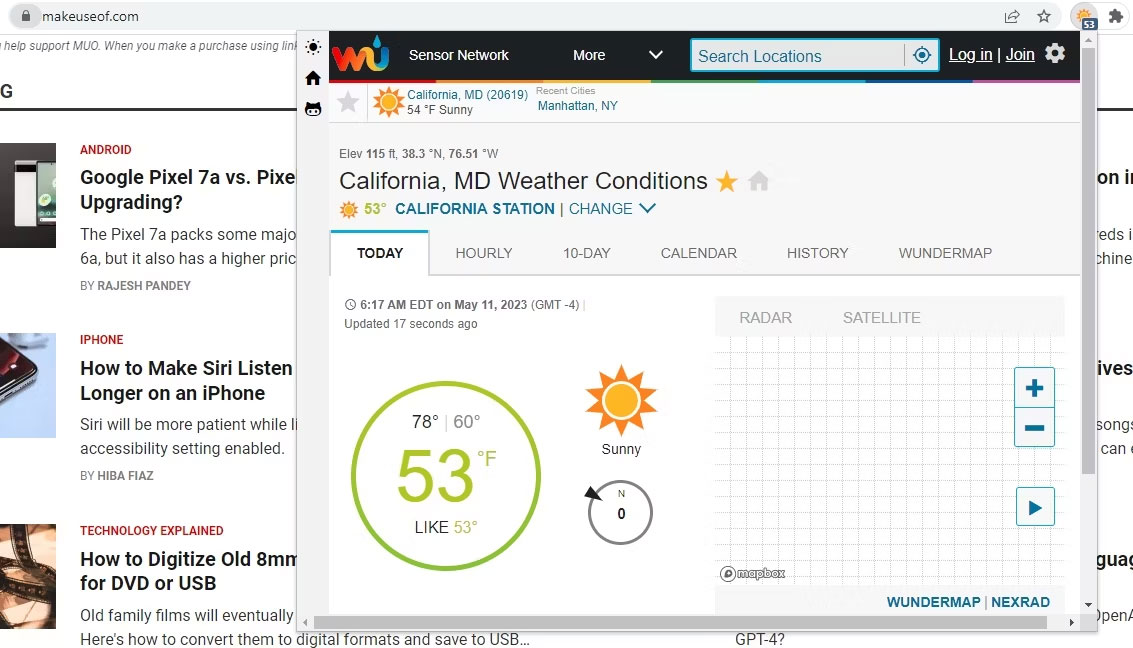Open How to Make Siri Listen article
The width and height of the screenshot is (1133, 648).
pos(186,381)
